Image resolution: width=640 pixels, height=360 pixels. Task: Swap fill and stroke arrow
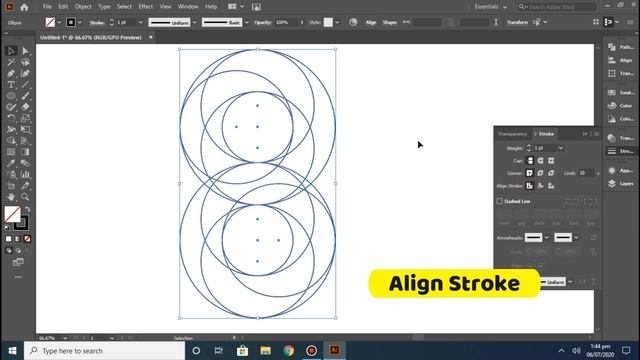tap(27, 209)
